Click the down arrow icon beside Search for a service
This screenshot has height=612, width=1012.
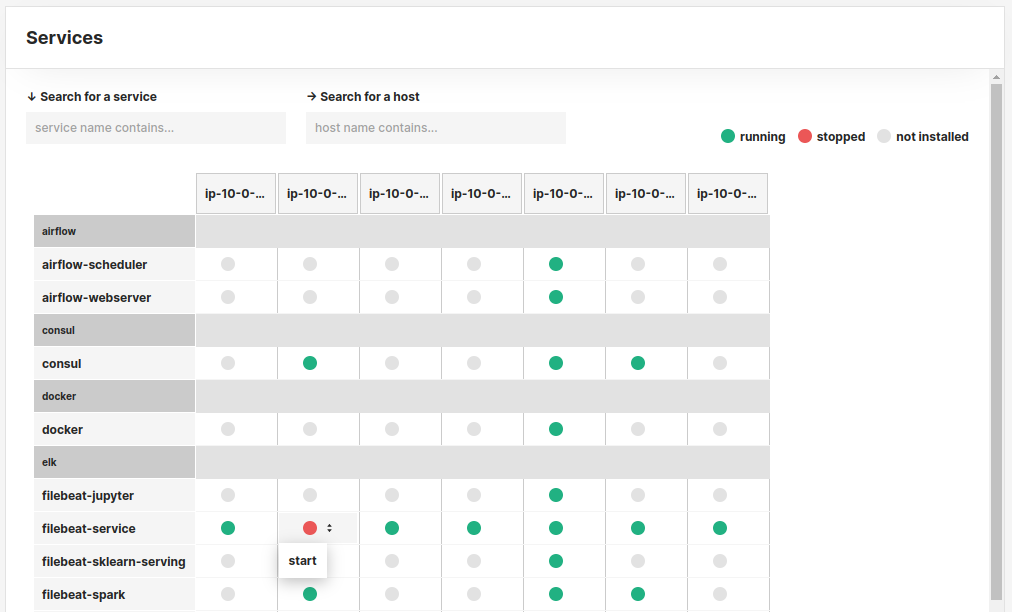pyautogui.click(x=32, y=97)
